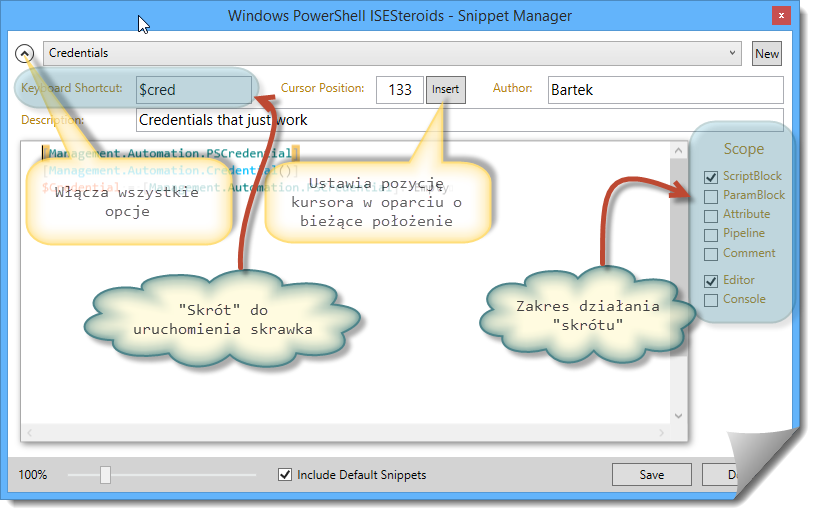
Task: Click the Description text field
Action: [x=459, y=120]
